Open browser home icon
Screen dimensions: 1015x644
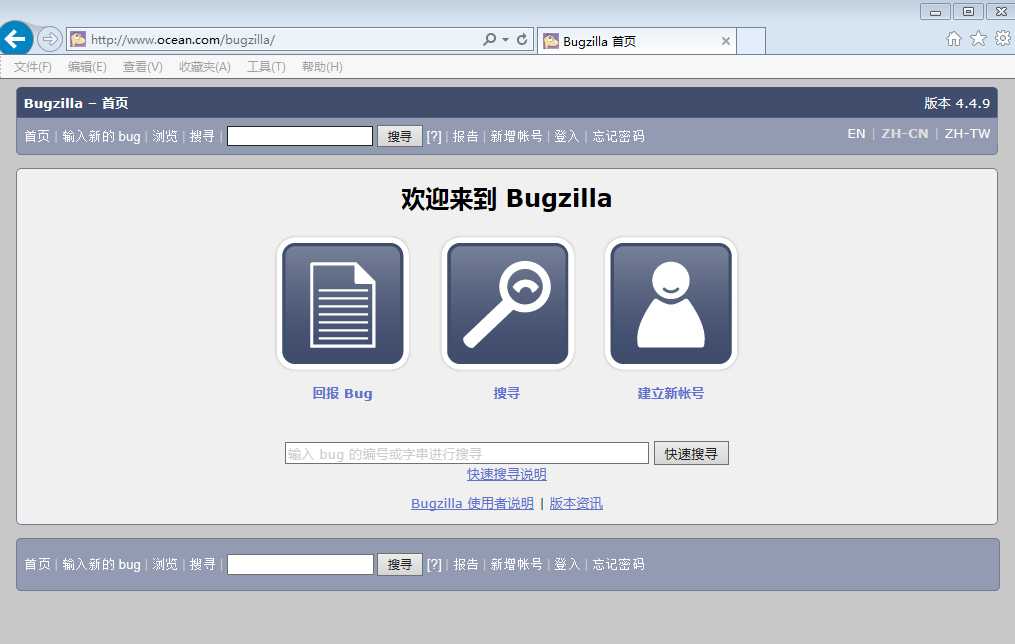click(x=954, y=39)
